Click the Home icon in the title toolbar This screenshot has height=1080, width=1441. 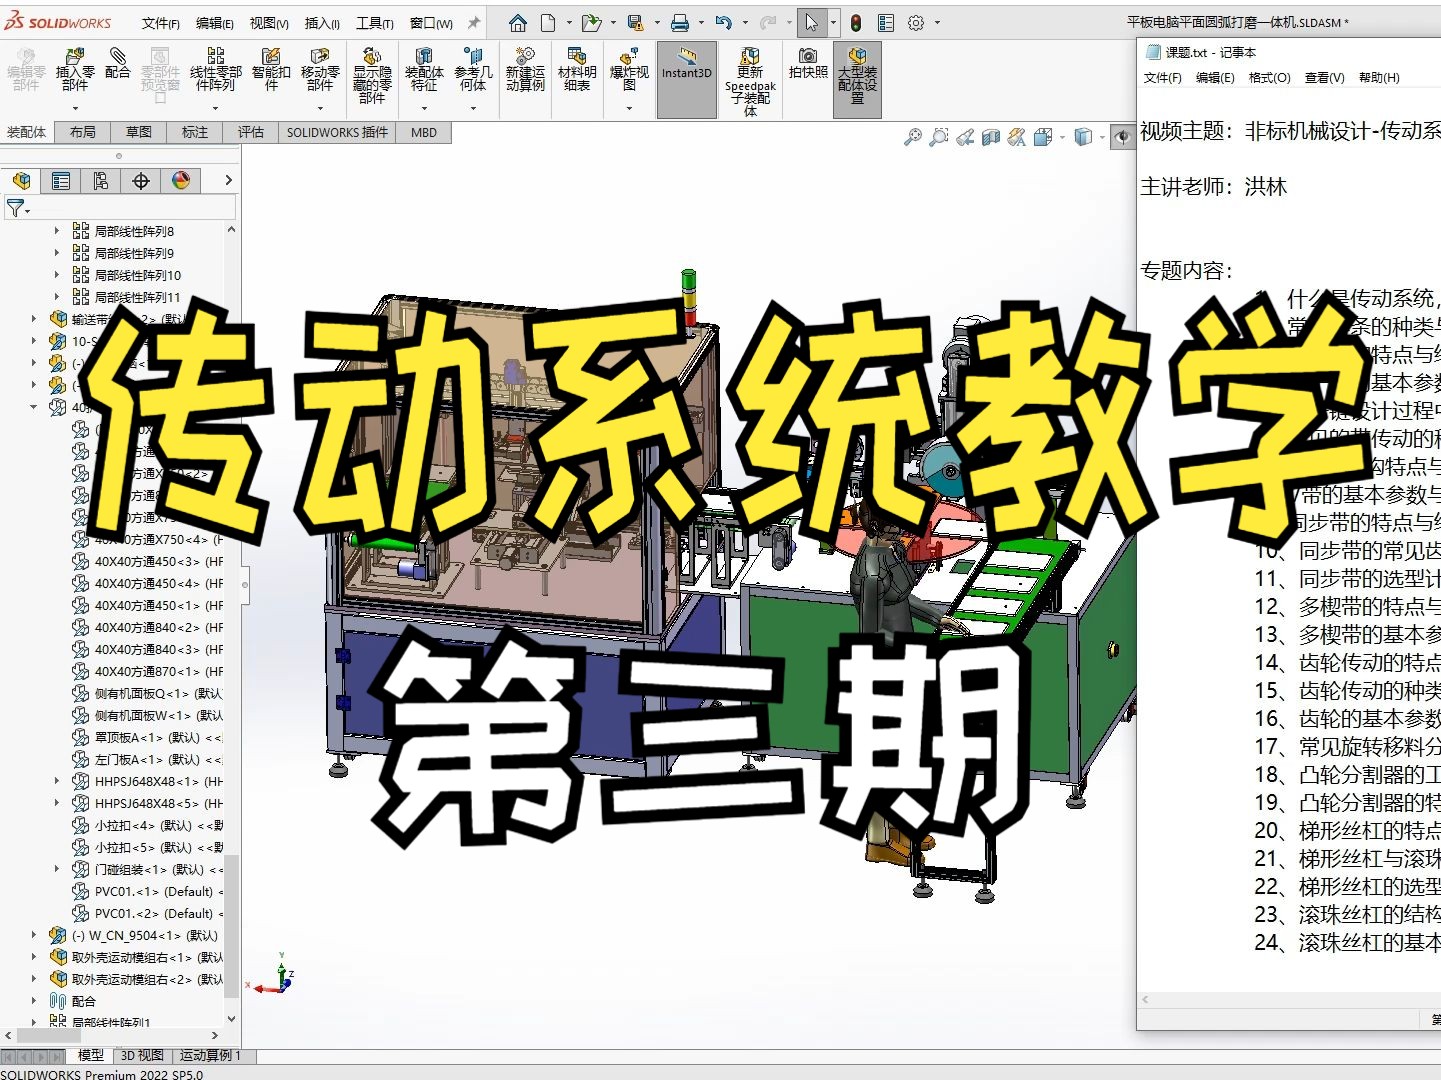(518, 22)
